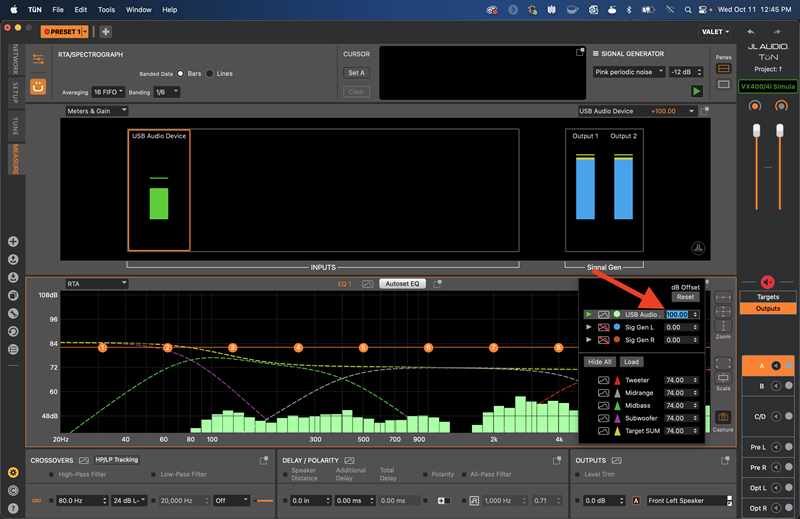800x519 pixels.
Task: Open the Window menu
Action: point(138,10)
